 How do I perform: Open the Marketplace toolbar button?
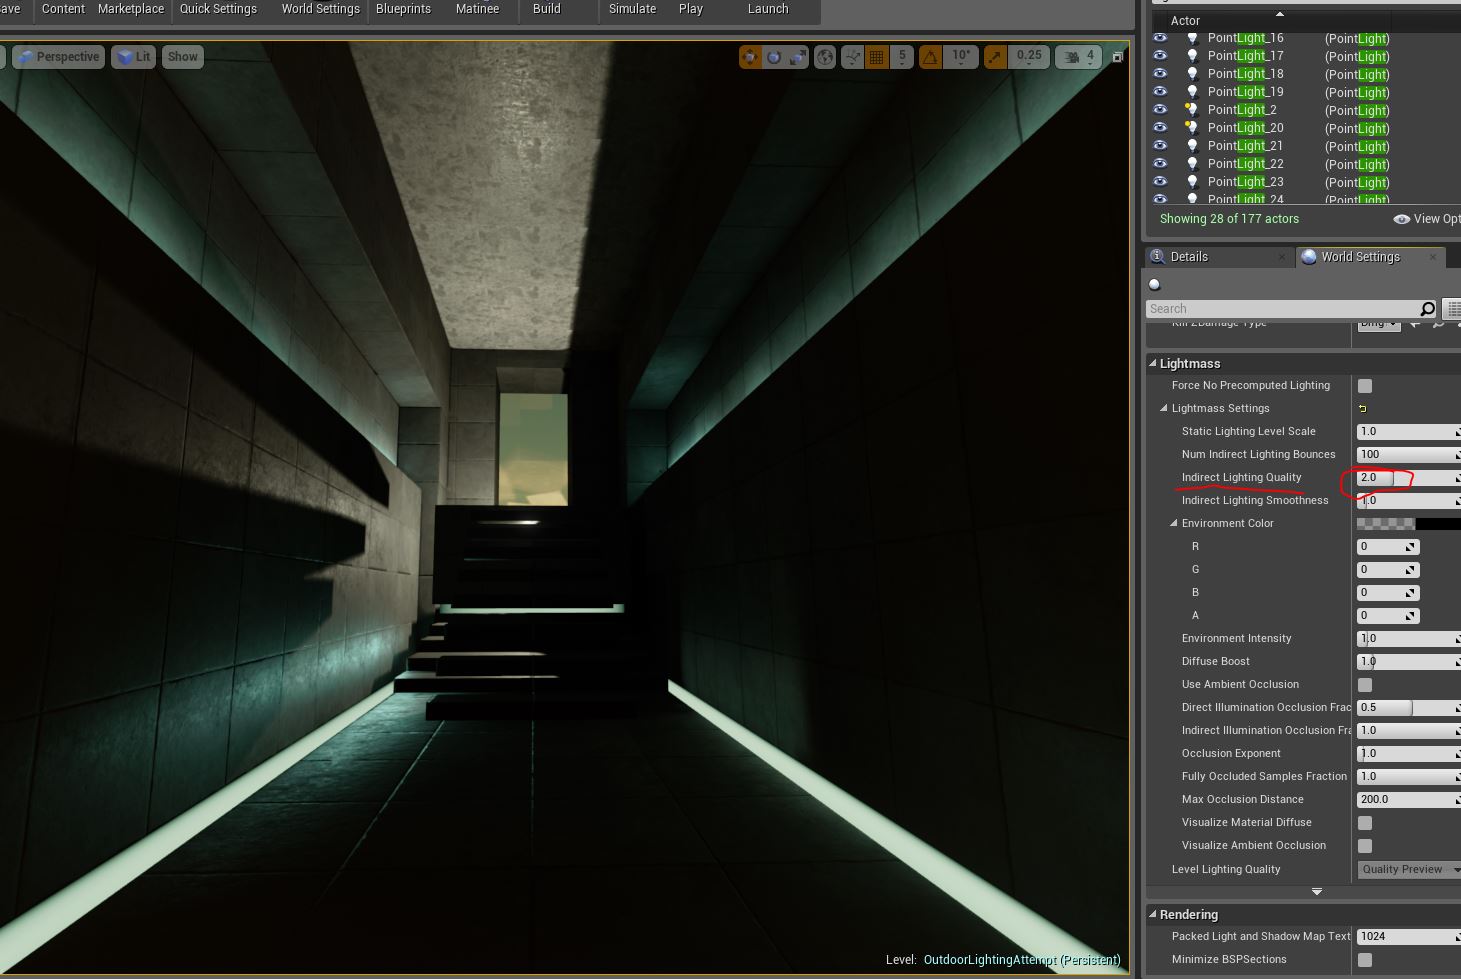[131, 9]
